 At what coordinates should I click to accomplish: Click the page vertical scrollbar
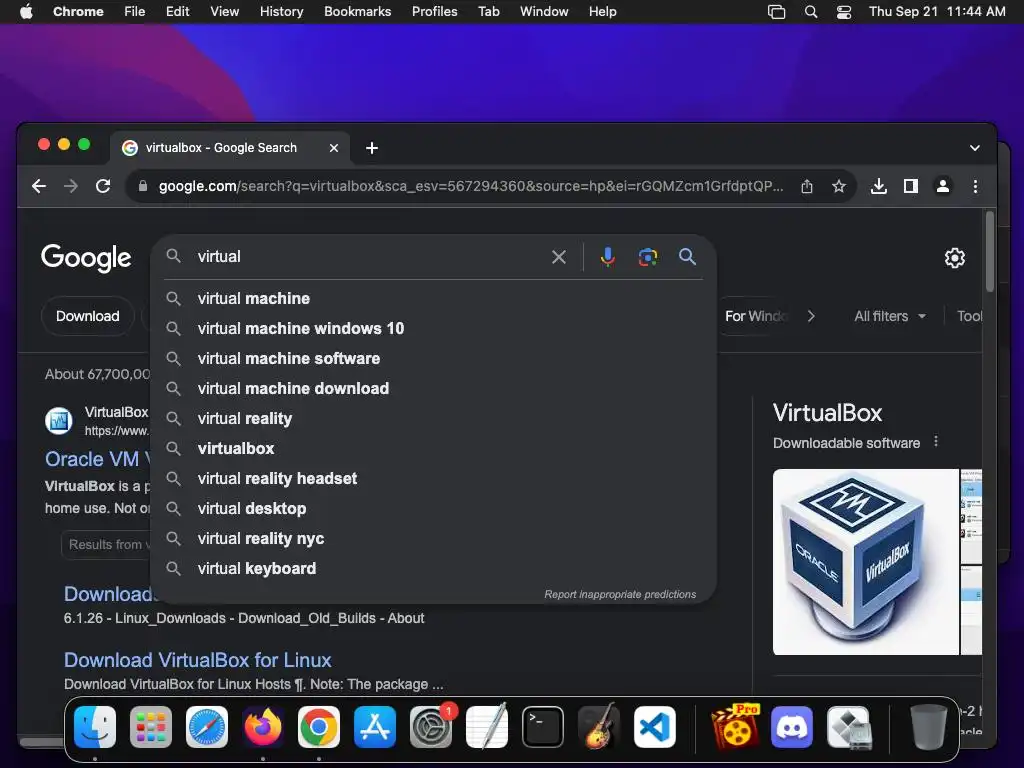990,251
